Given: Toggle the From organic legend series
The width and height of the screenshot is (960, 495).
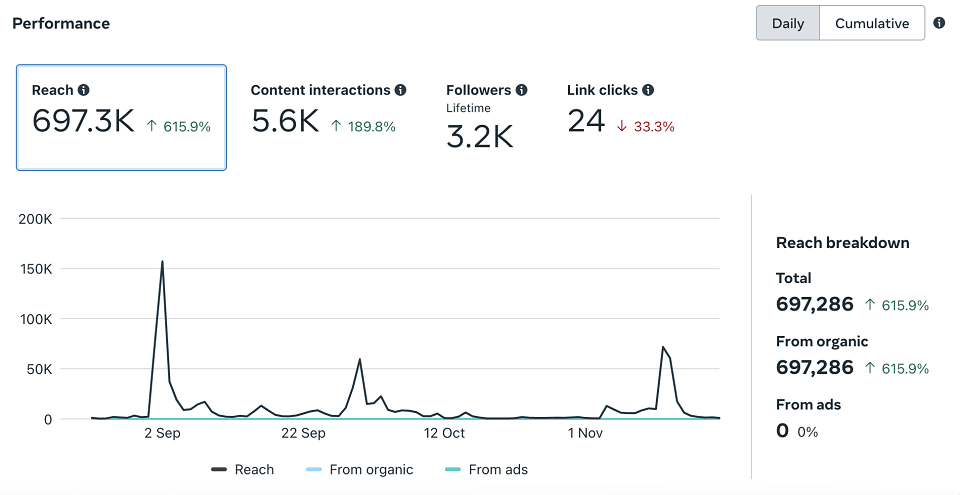Looking at the screenshot, I should (x=359, y=470).
